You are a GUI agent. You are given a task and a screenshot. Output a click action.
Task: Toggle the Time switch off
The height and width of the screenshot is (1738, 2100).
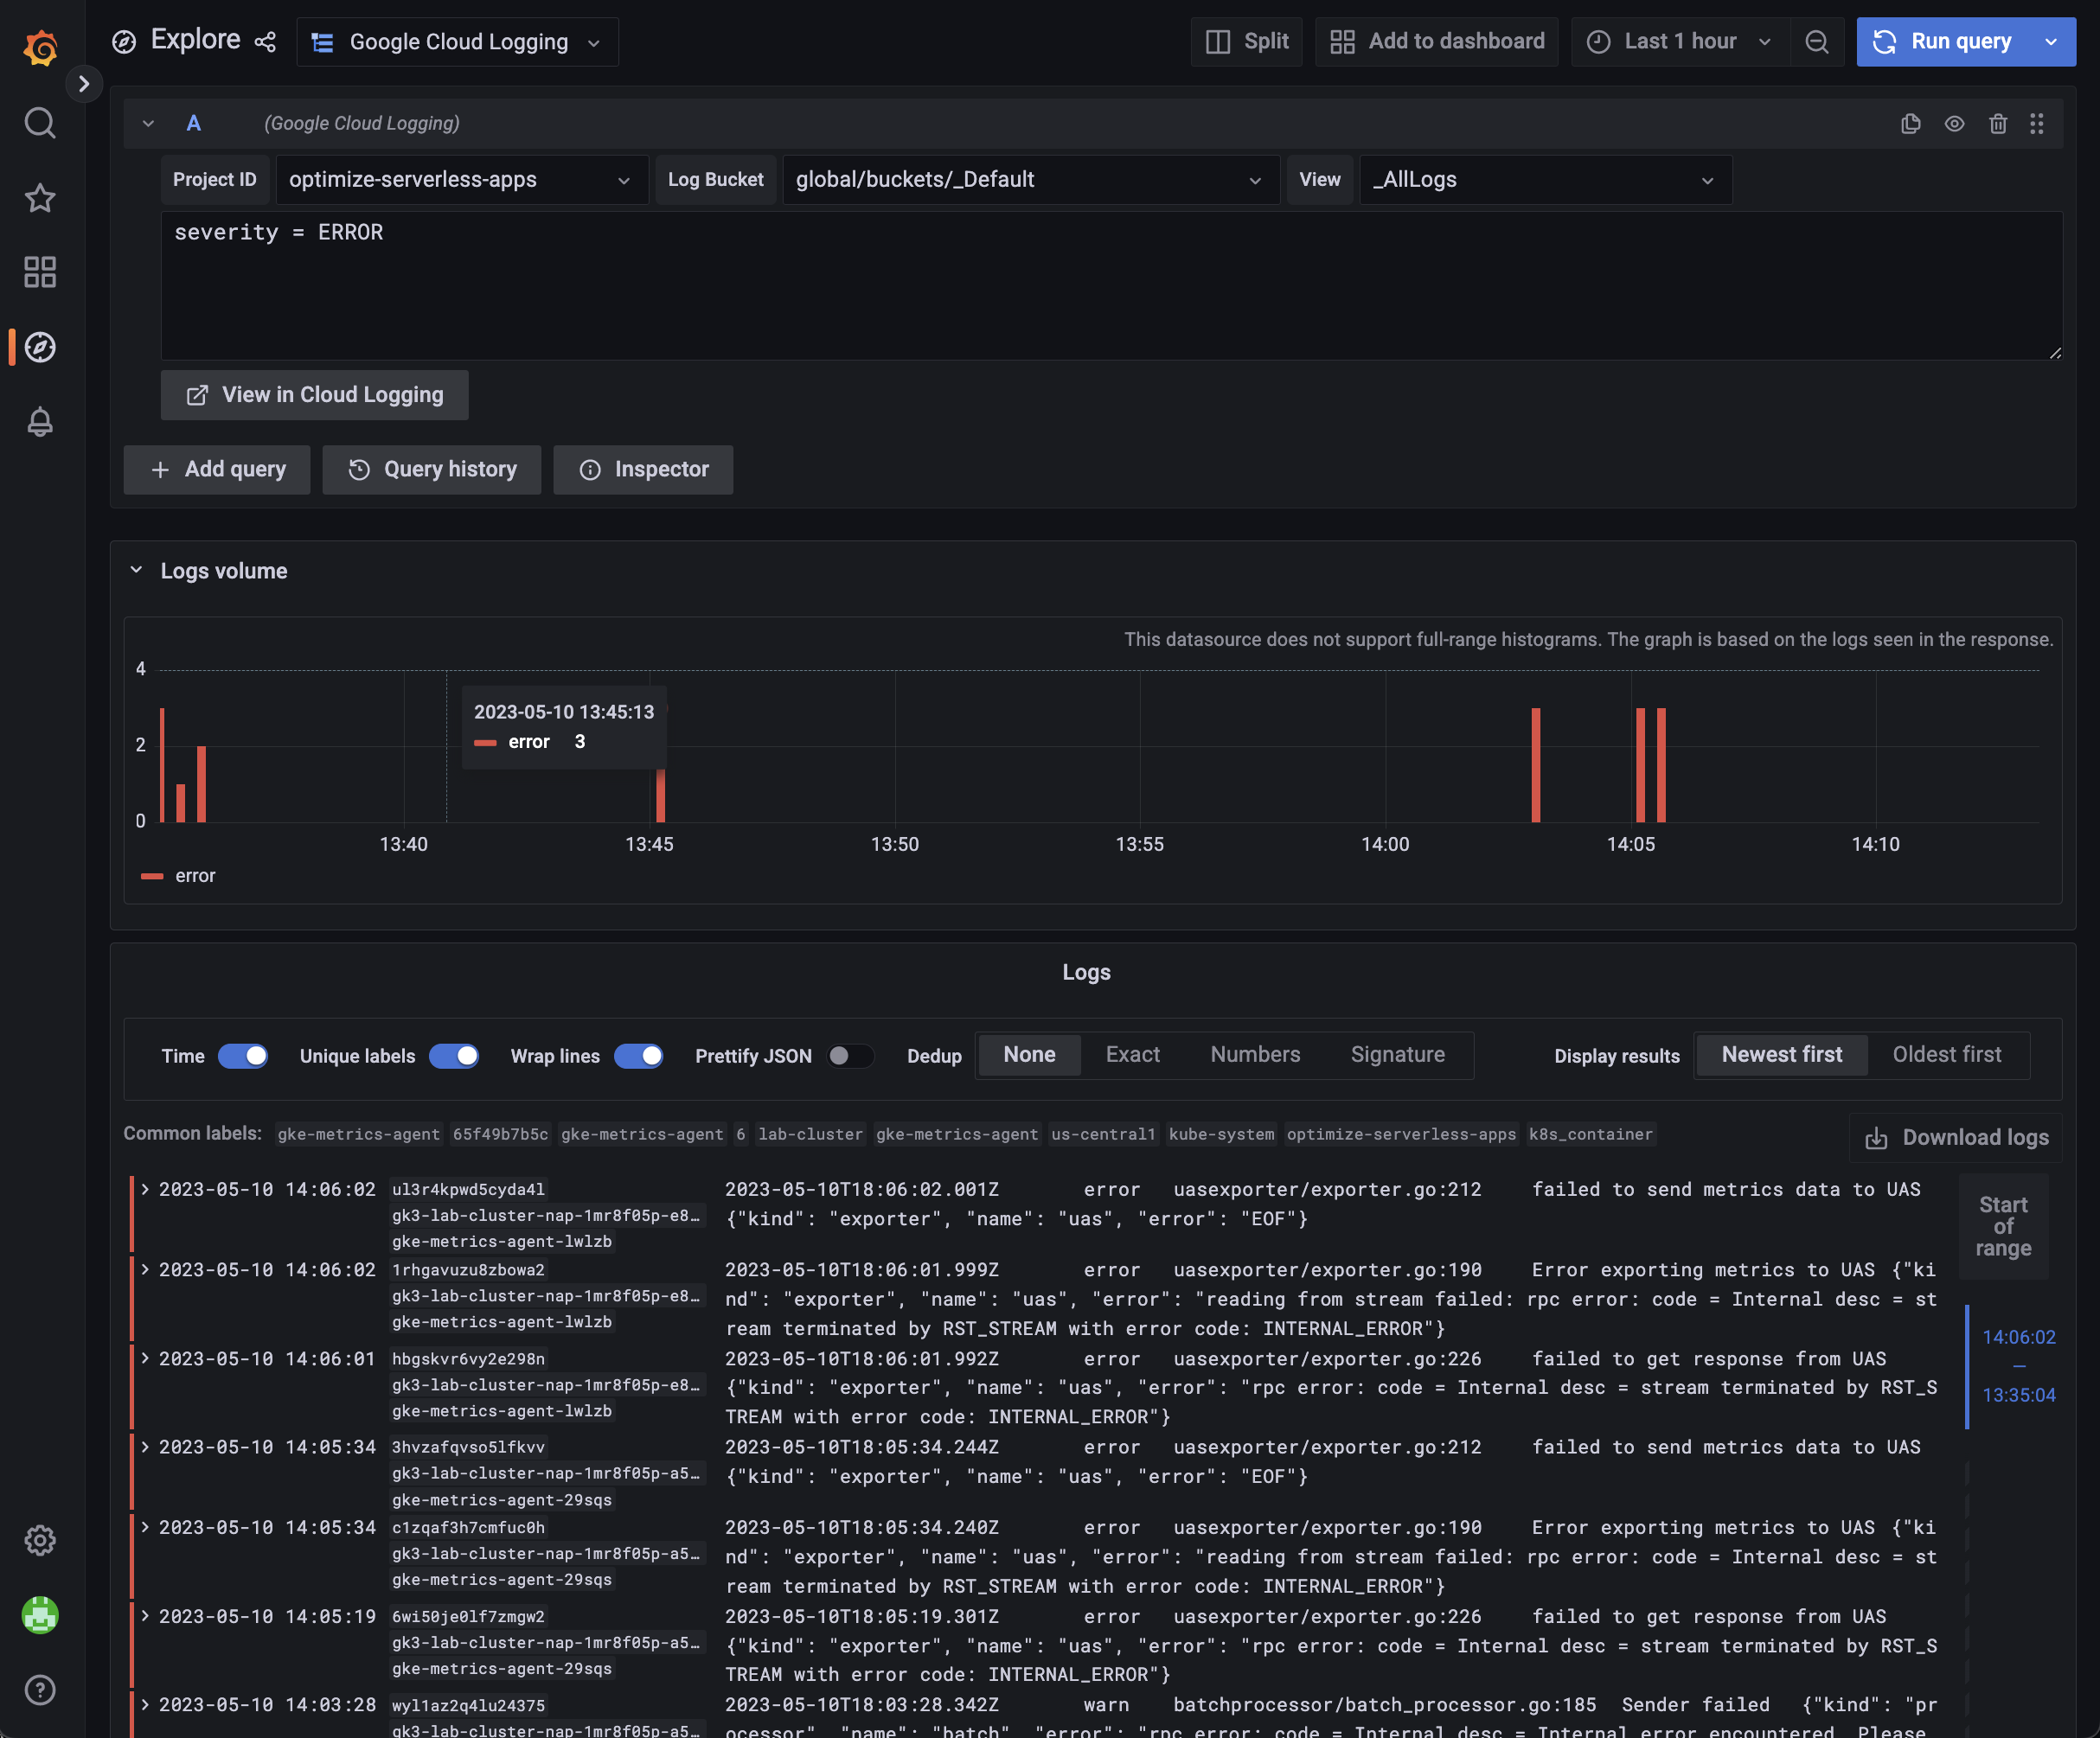[x=243, y=1056]
